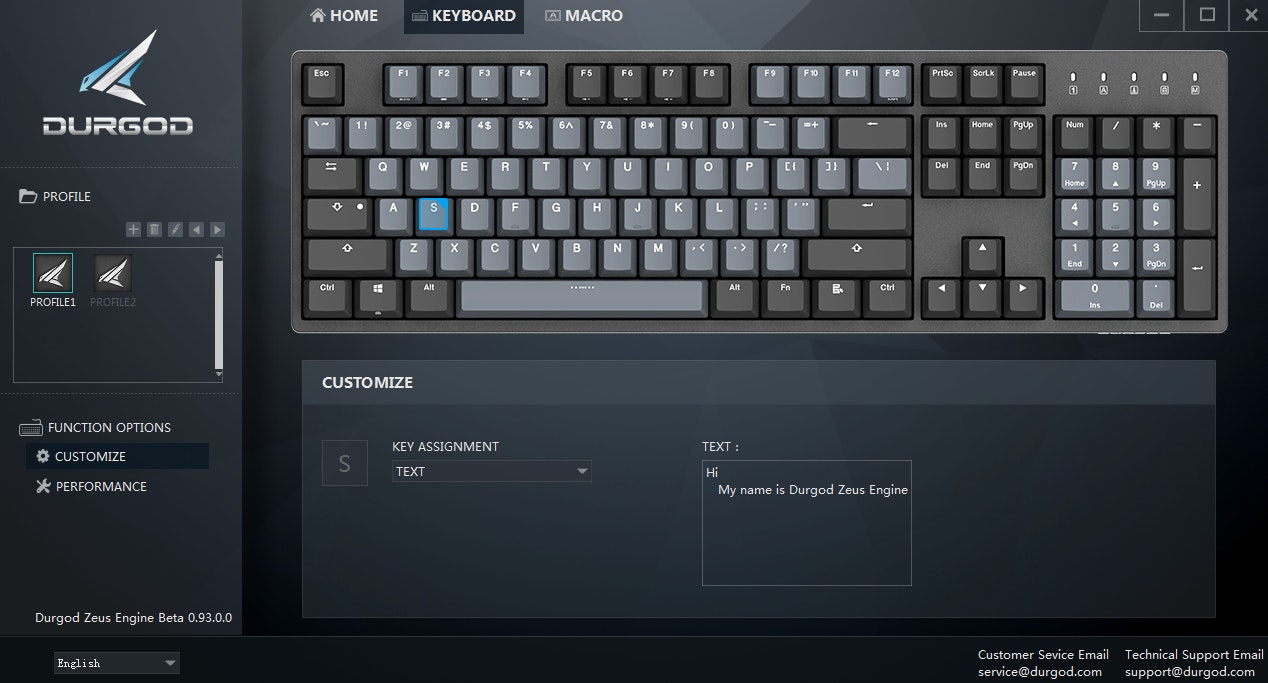Open the English language dropdown

(x=117, y=663)
